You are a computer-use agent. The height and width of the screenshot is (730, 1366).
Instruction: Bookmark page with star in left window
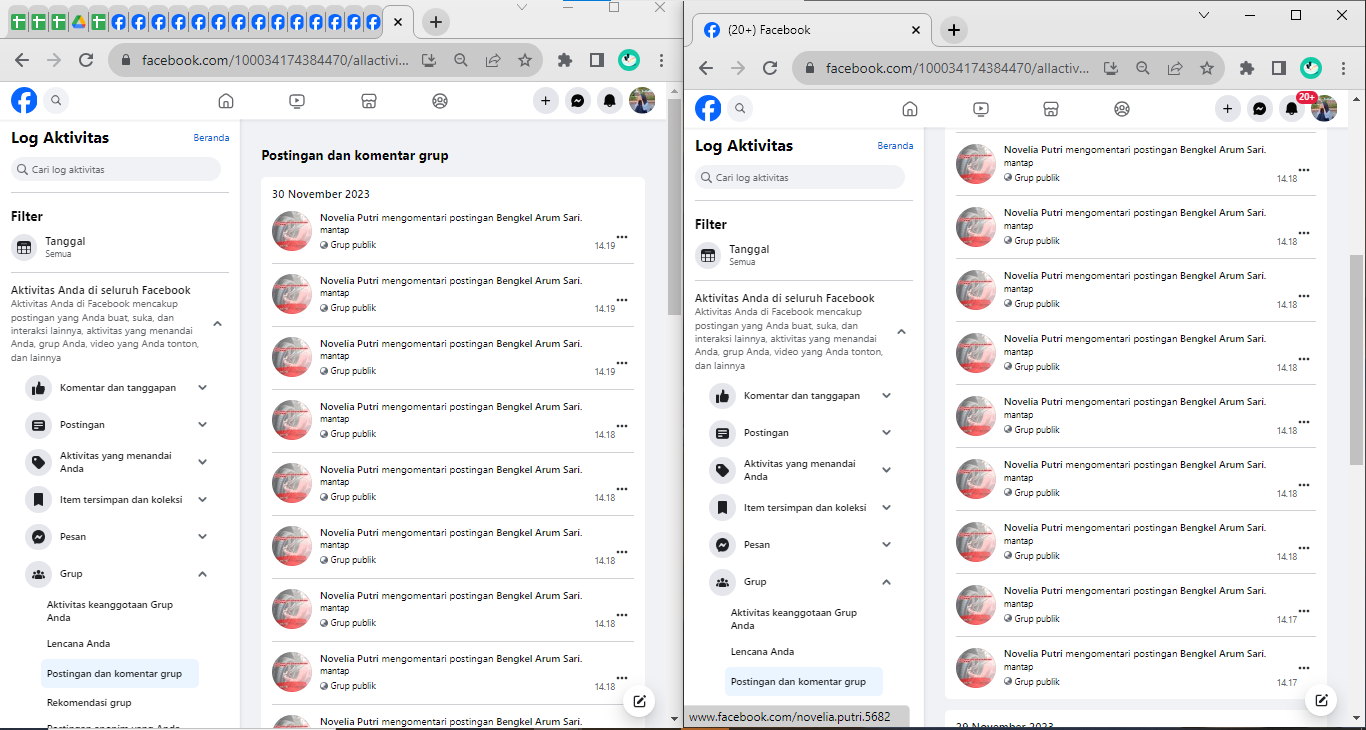pyautogui.click(x=525, y=60)
